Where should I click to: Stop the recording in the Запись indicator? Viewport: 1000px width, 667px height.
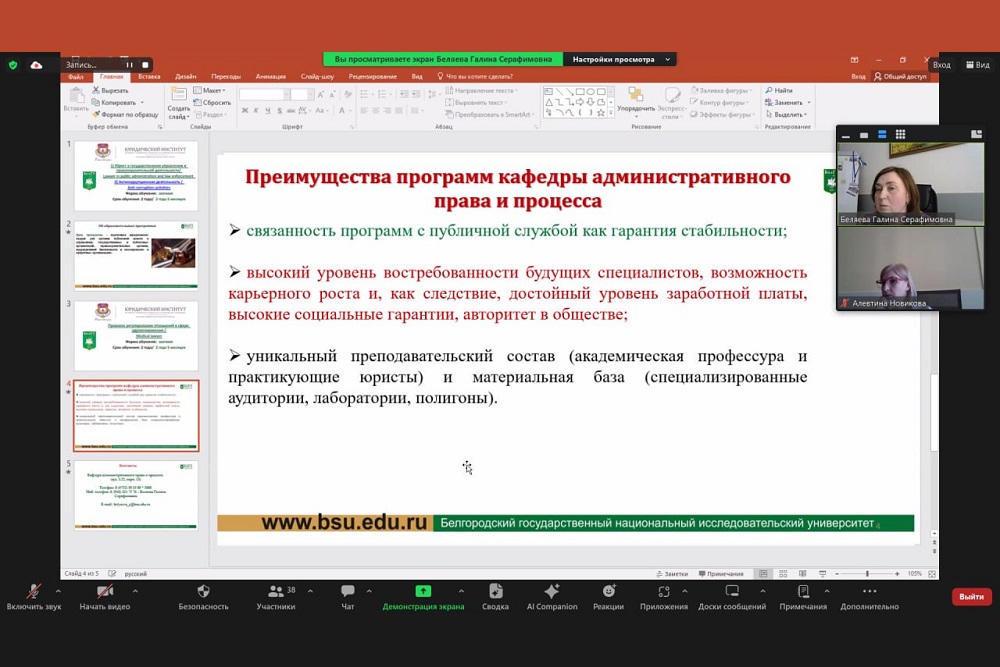pyautogui.click(x=145, y=65)
